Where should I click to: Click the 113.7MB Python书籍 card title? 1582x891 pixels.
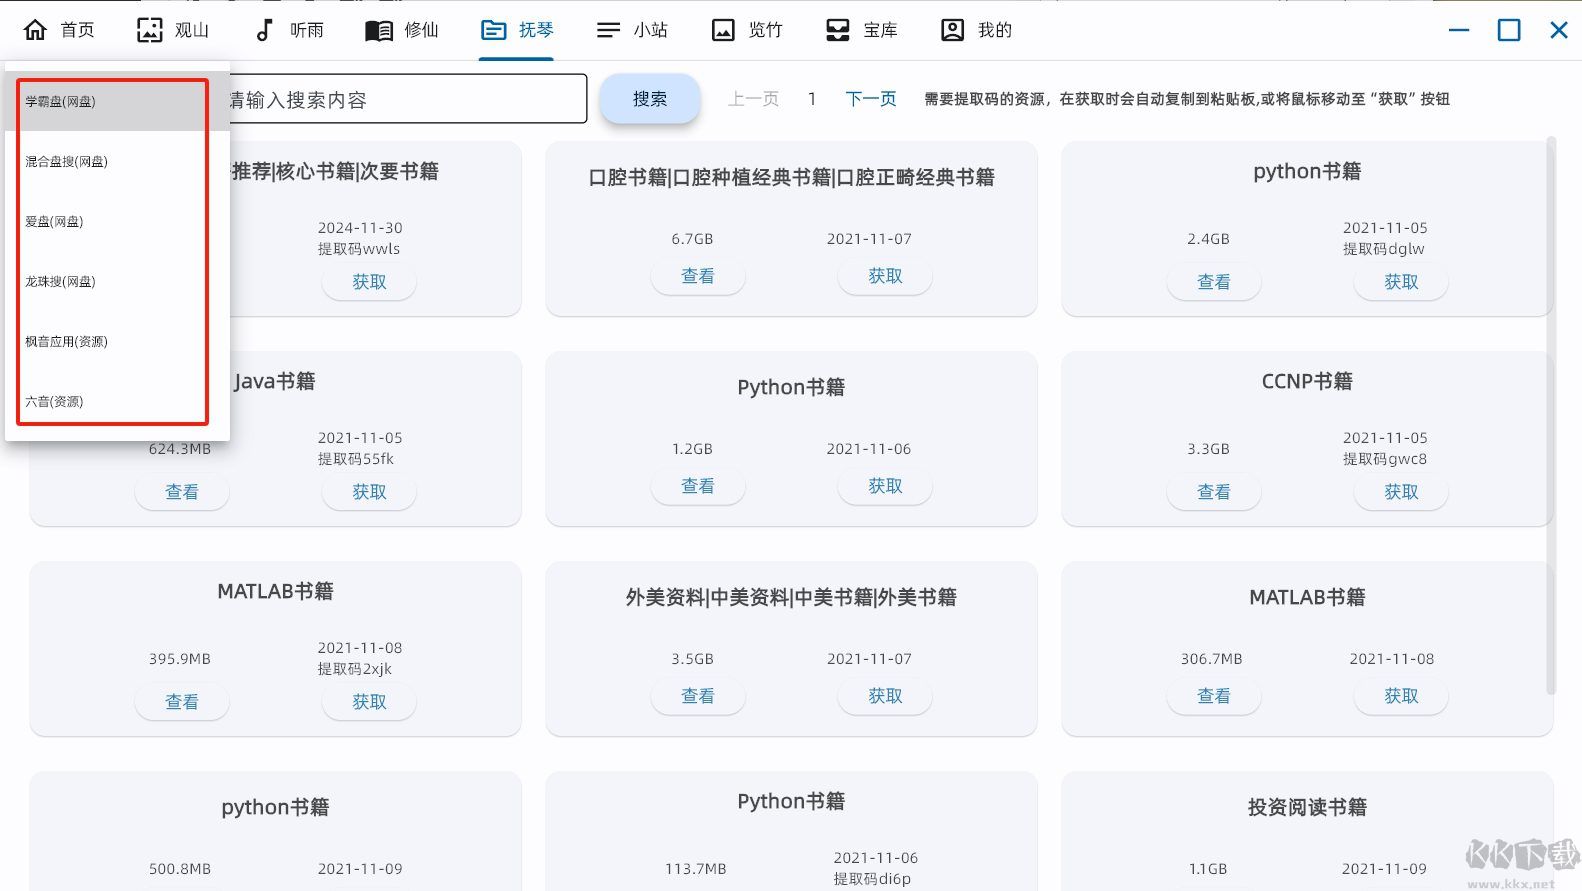pyautogui.click(x=791, y=801)
